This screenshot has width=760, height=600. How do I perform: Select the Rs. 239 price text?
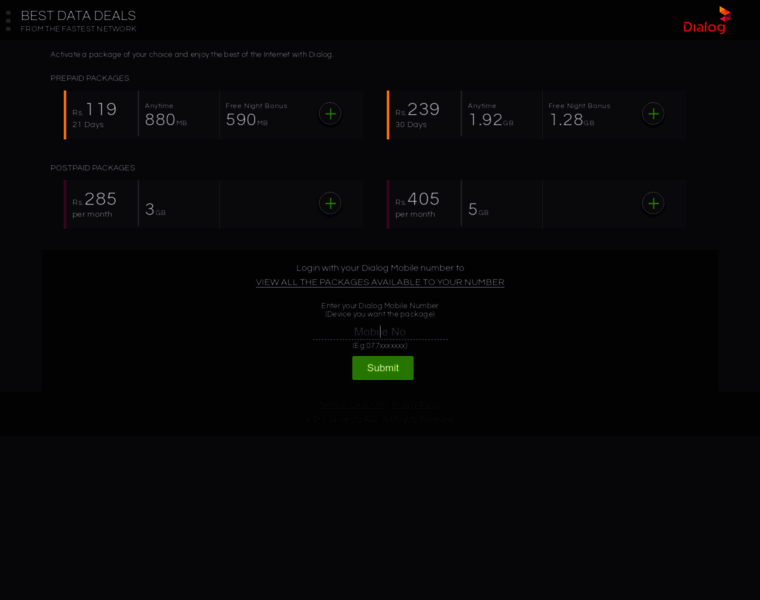[x=417, y=110]
